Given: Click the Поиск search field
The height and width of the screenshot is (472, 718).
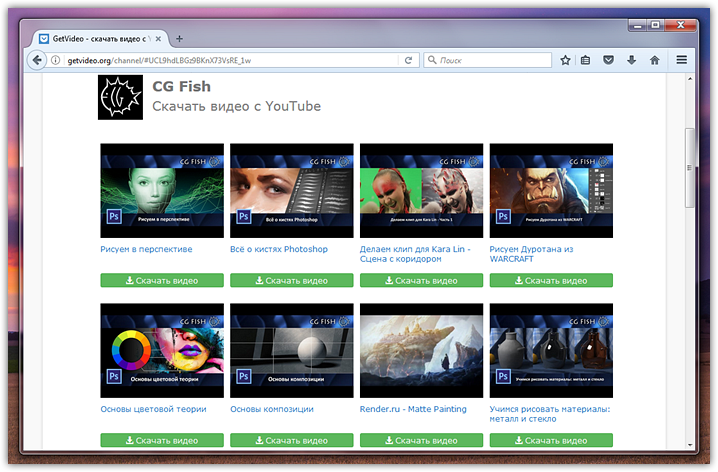Looking at the screenshot, I should tap(488, 60).
